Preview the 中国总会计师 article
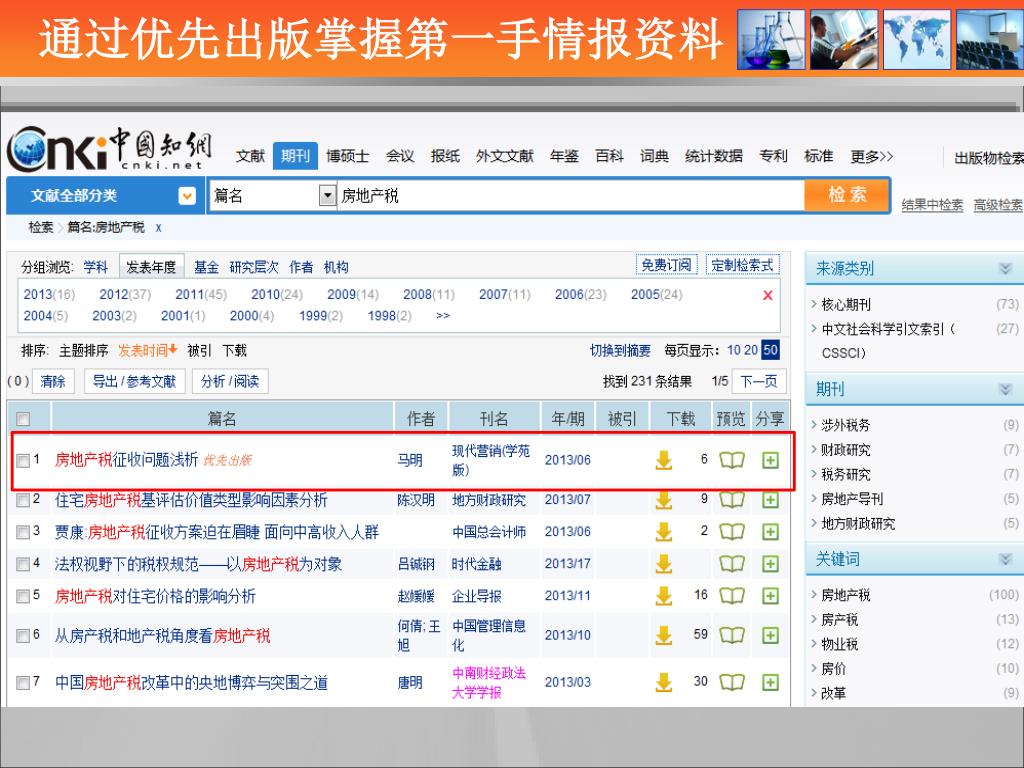Viewport: 1024px width, 768px height. pos(731,532)
